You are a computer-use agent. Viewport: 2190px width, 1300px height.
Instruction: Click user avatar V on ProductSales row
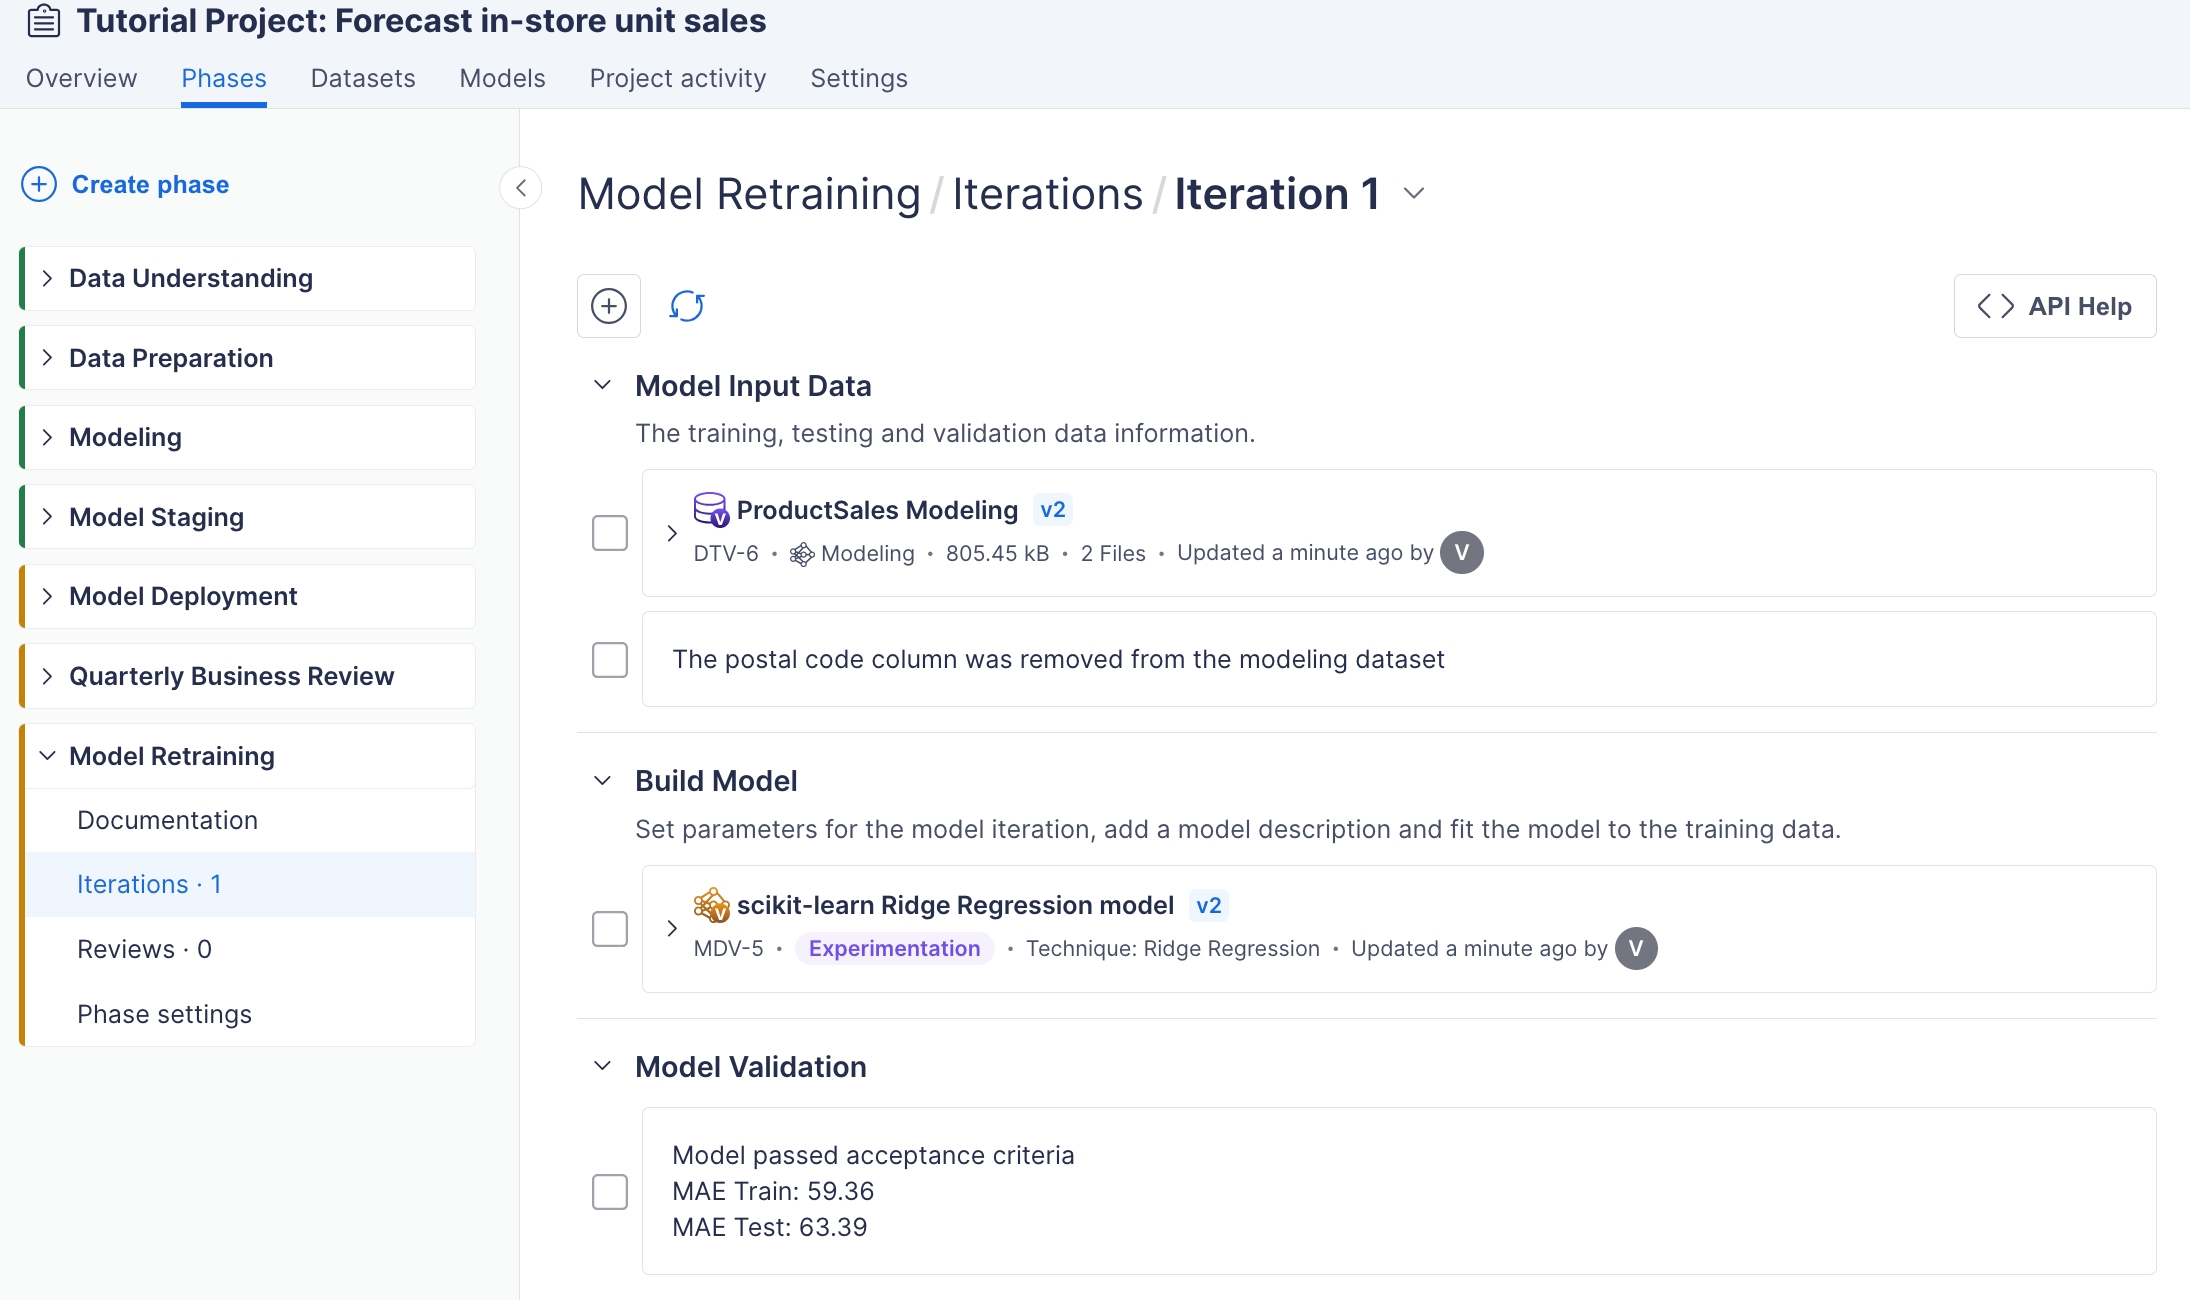point(1461,553)
